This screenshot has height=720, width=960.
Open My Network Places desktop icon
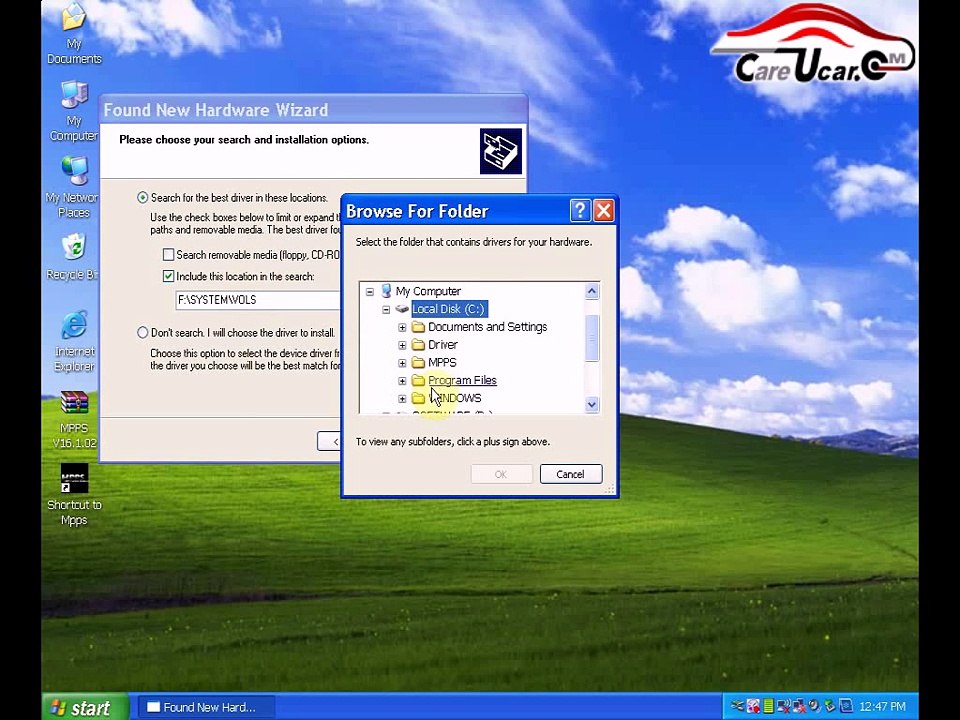72,187
